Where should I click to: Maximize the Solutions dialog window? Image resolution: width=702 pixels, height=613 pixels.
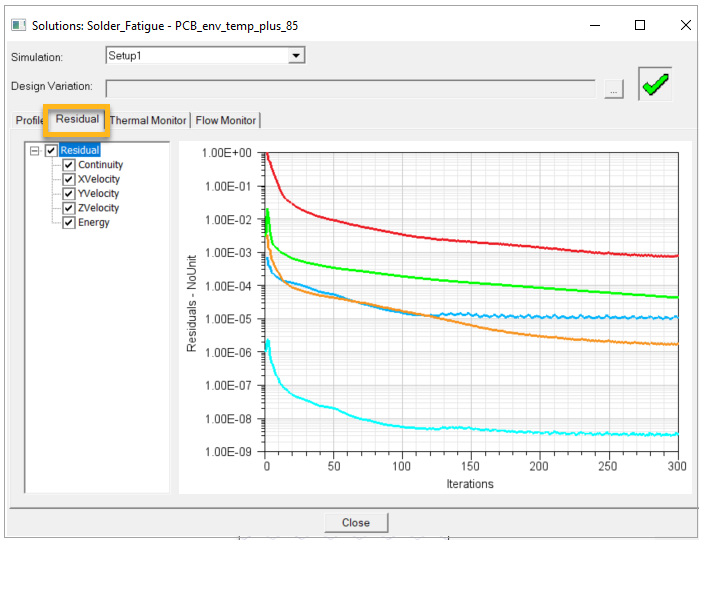click(640, 25)
